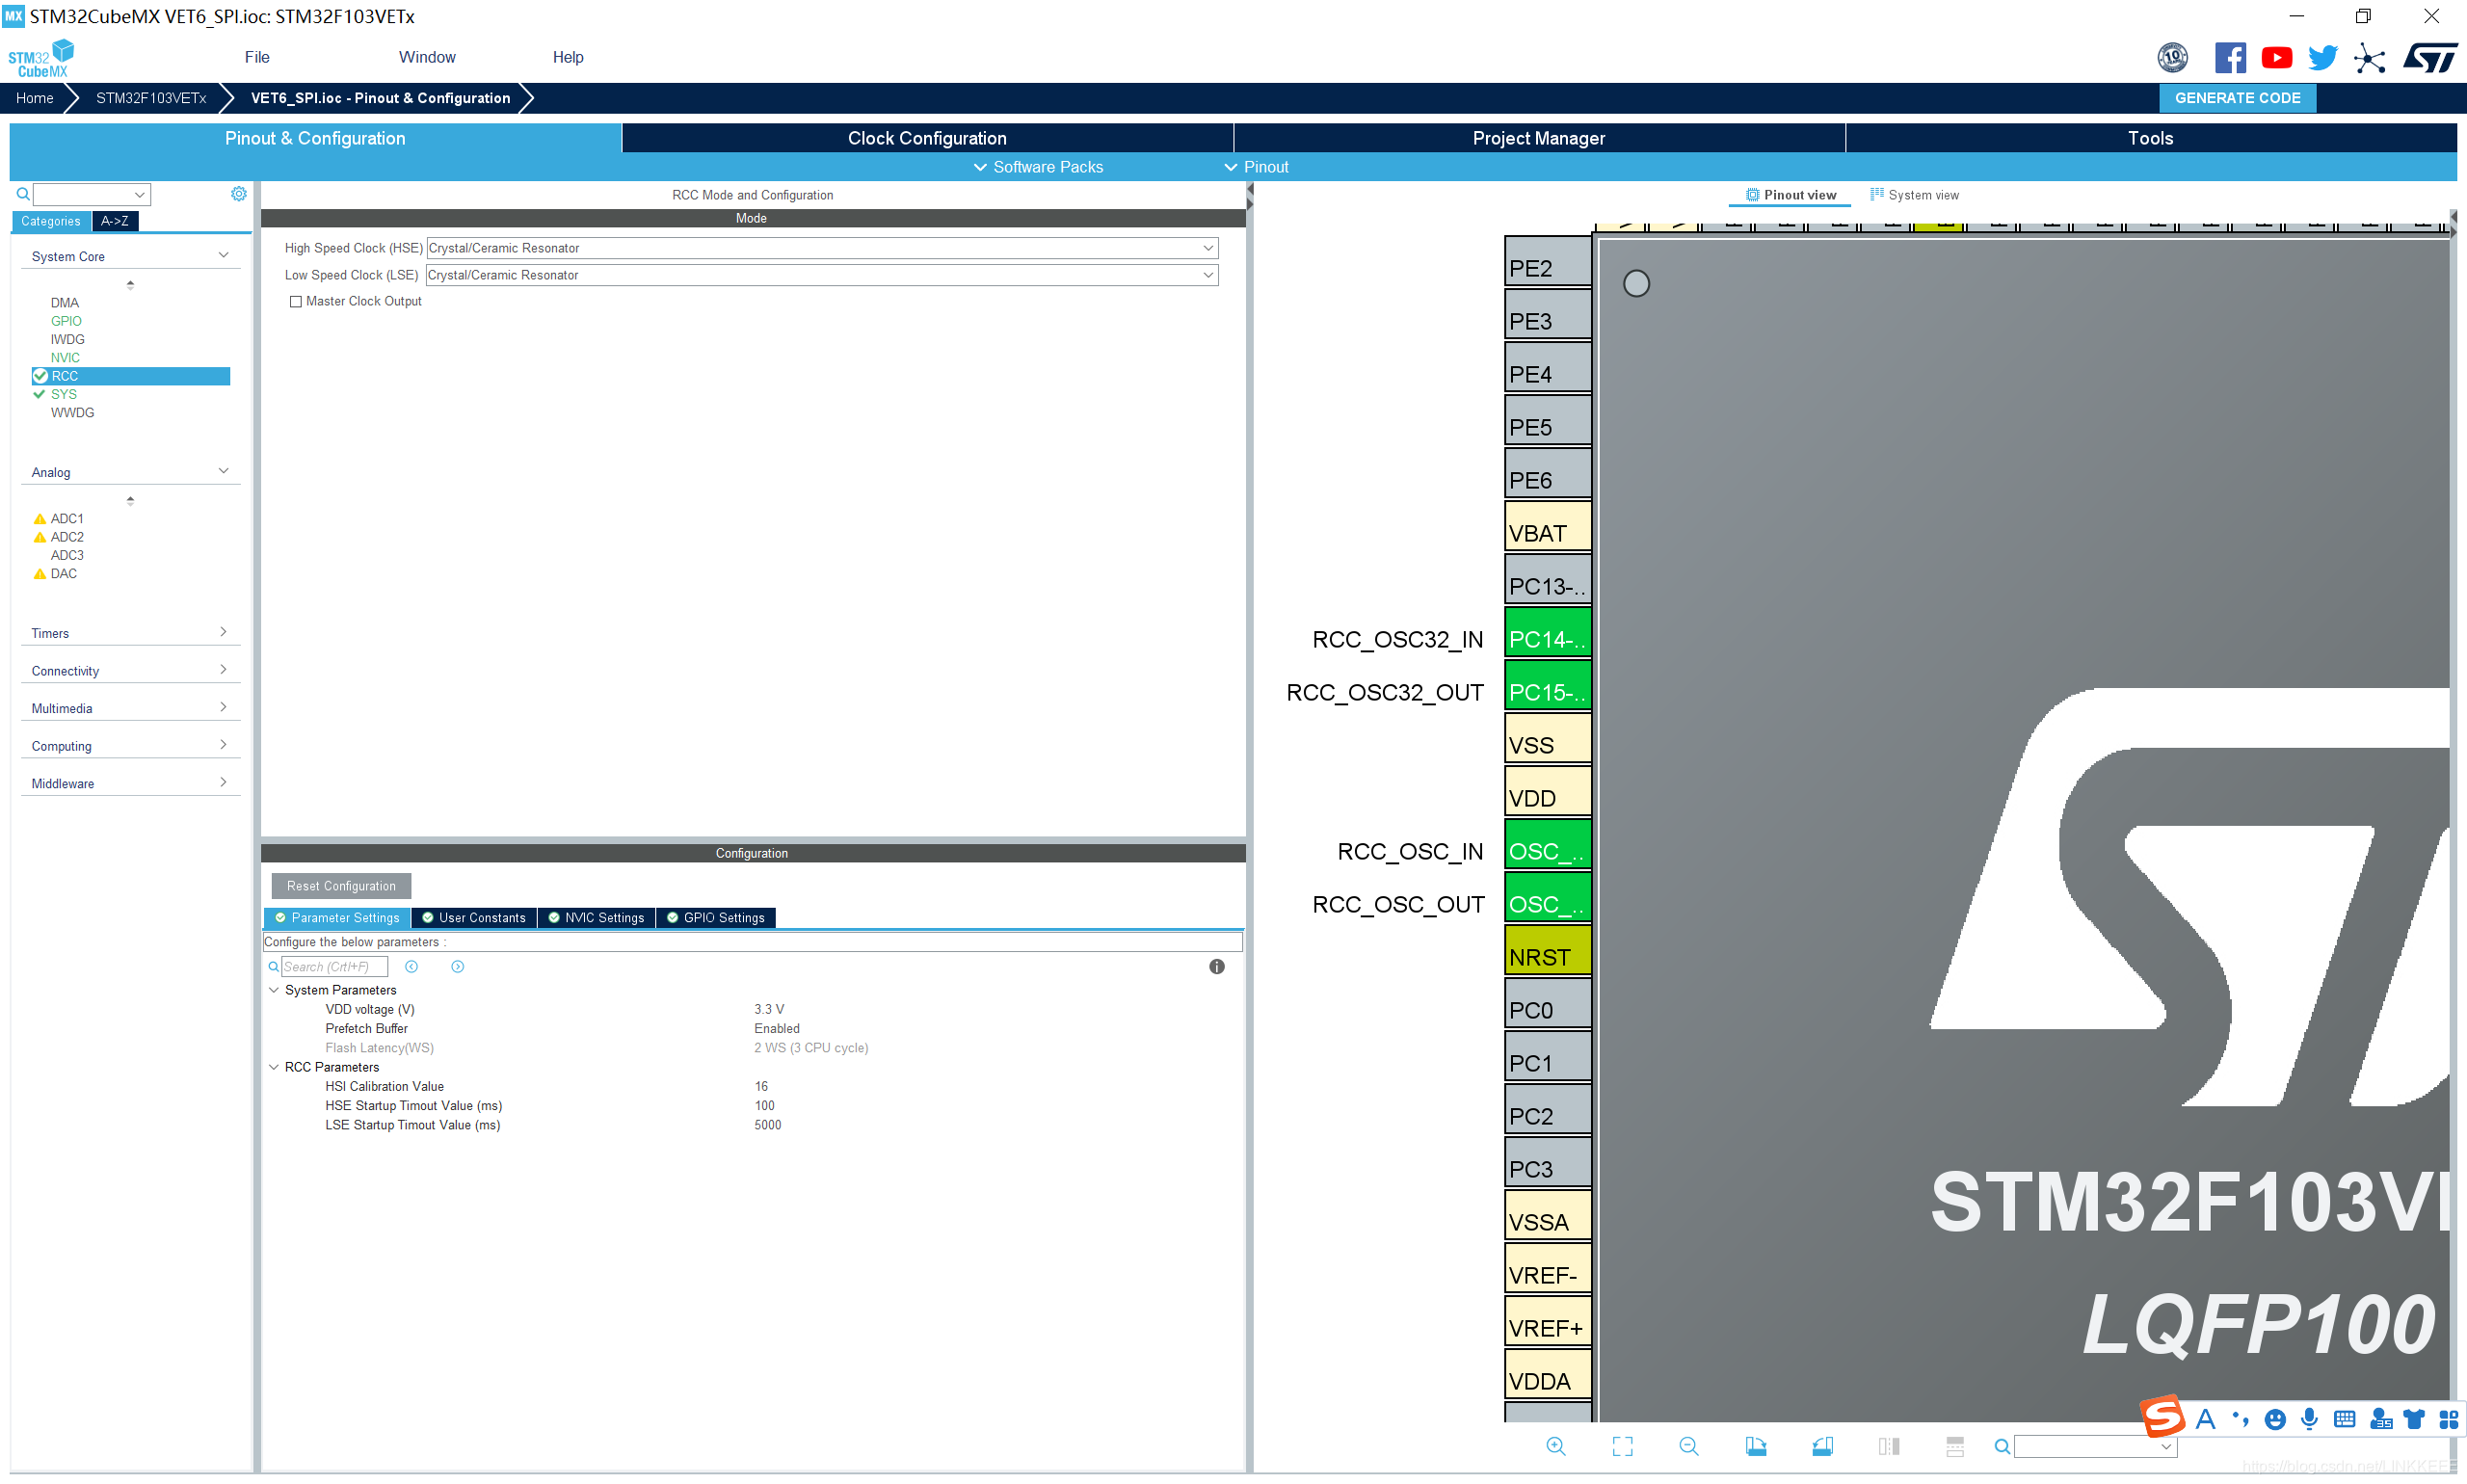Open the Project Manager tab
2467x1484 pixels.
(x=1538, y=138)
